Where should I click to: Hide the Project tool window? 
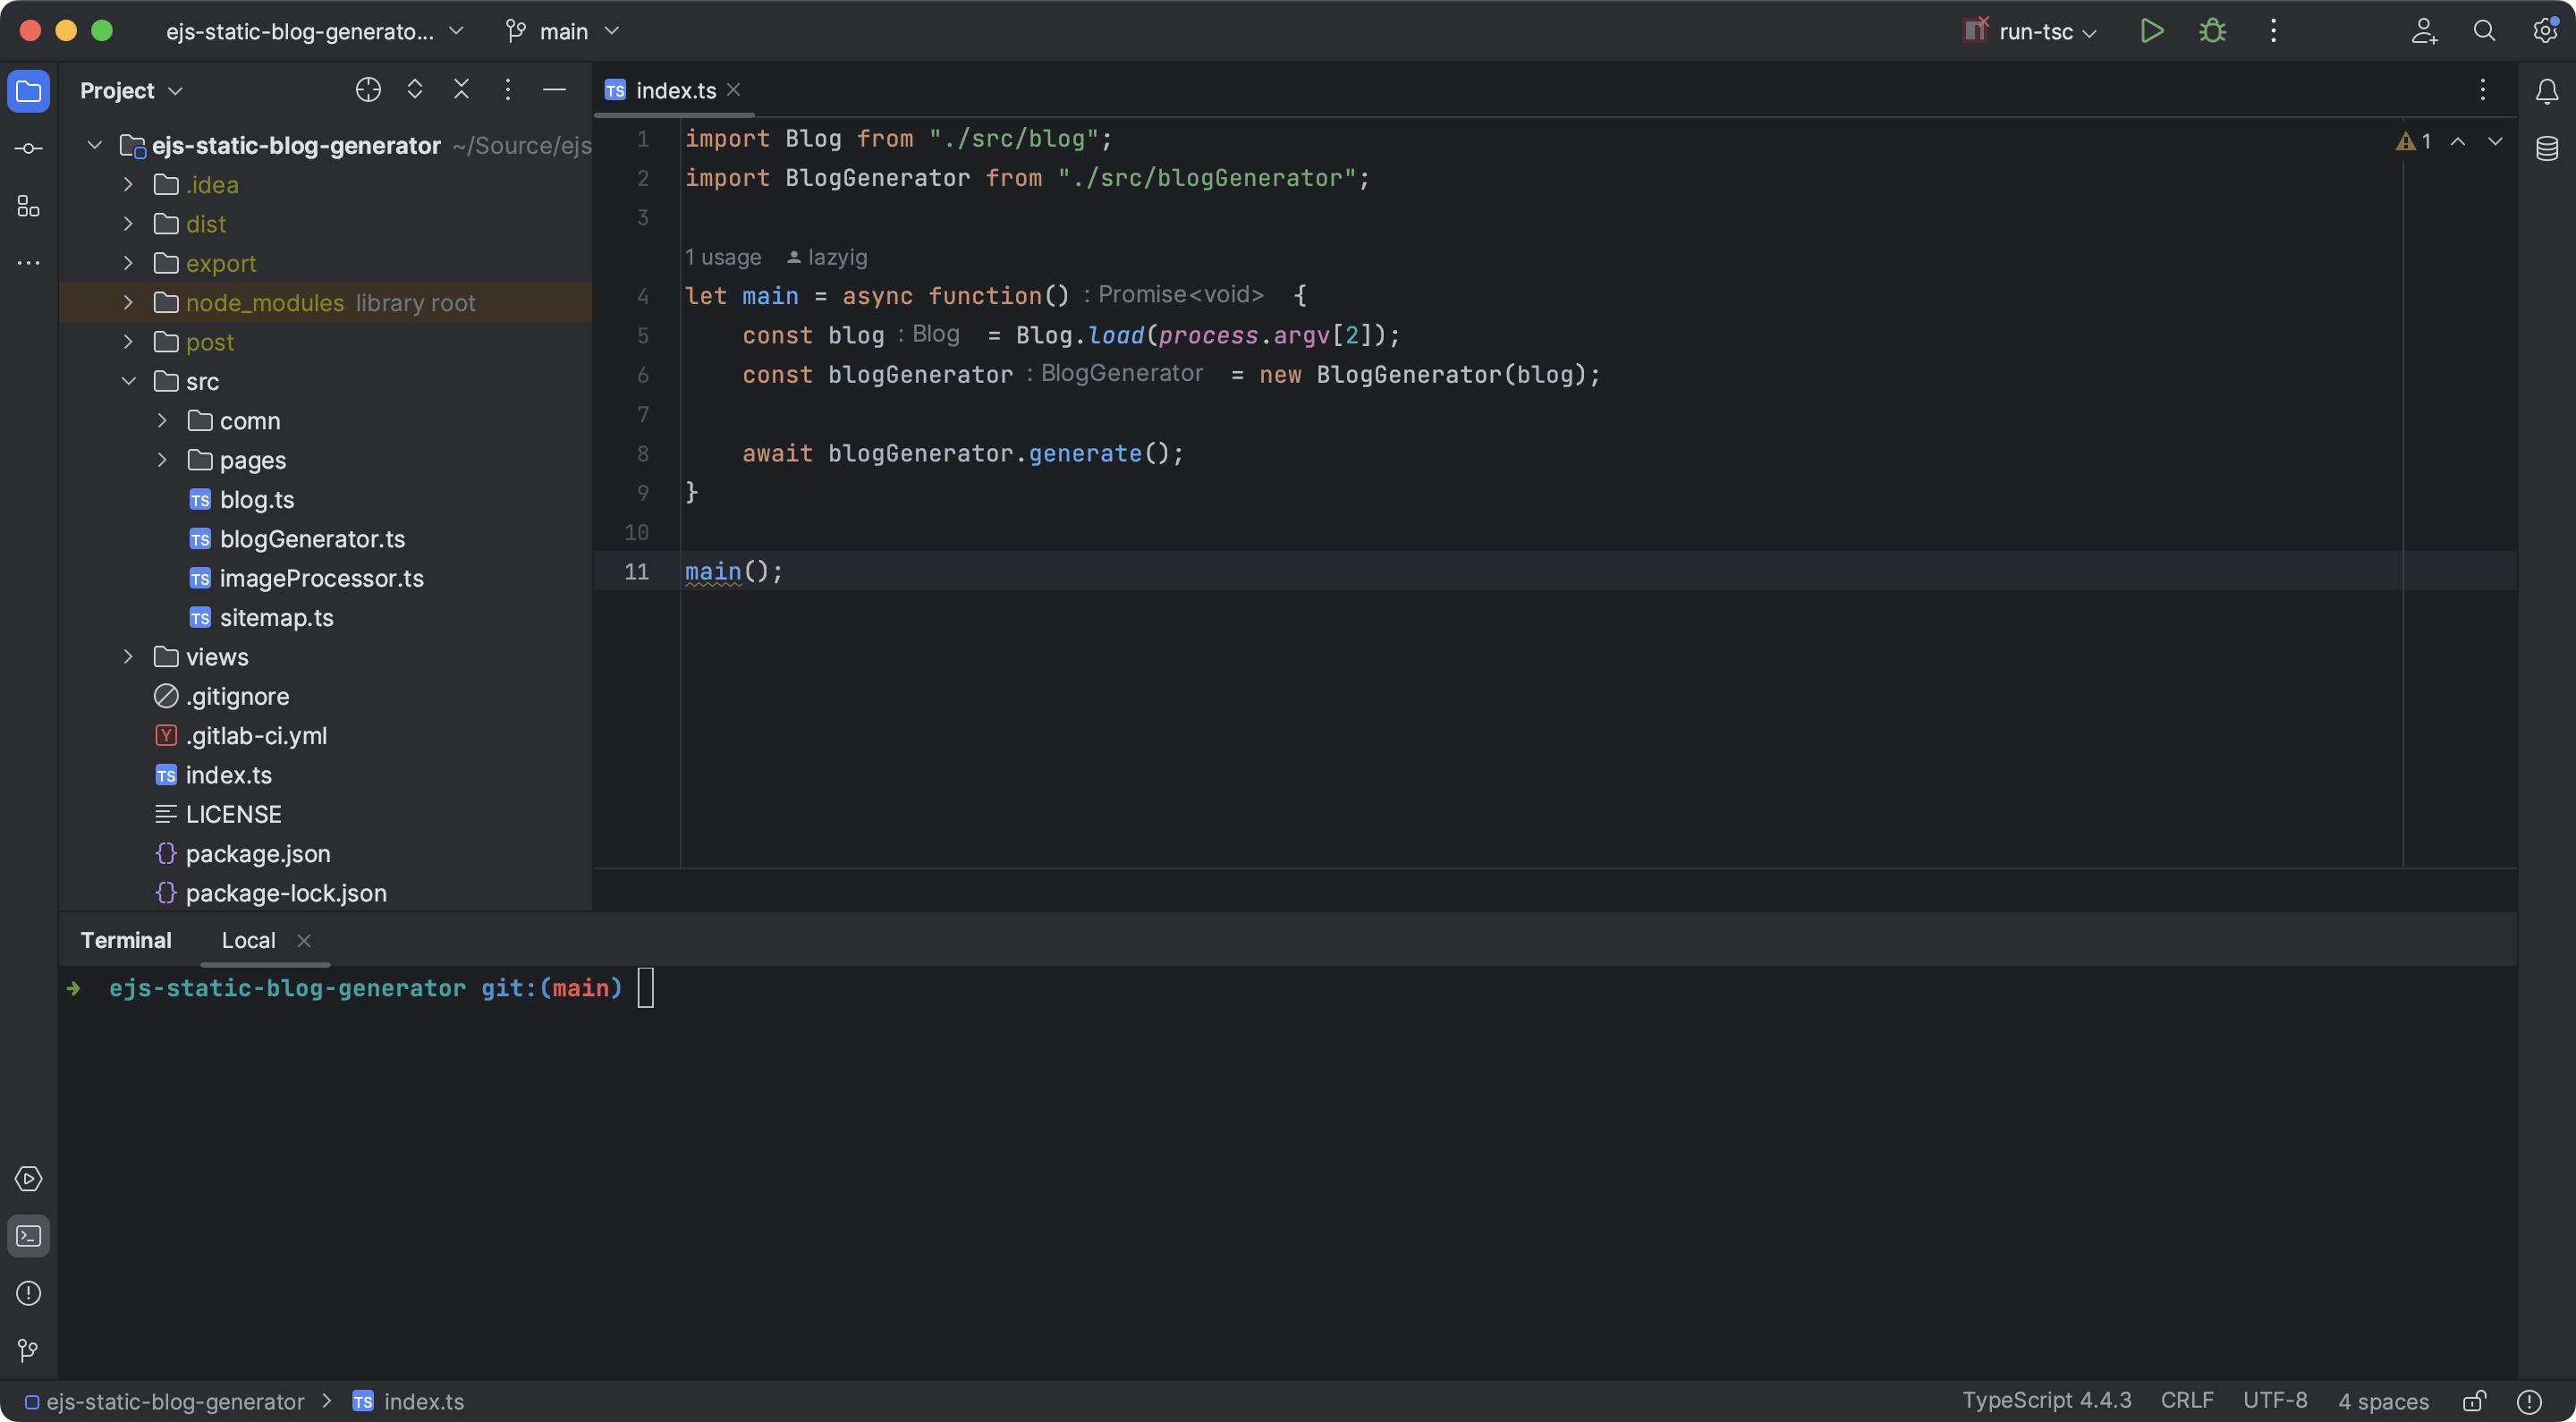click(x=554, y=90)
